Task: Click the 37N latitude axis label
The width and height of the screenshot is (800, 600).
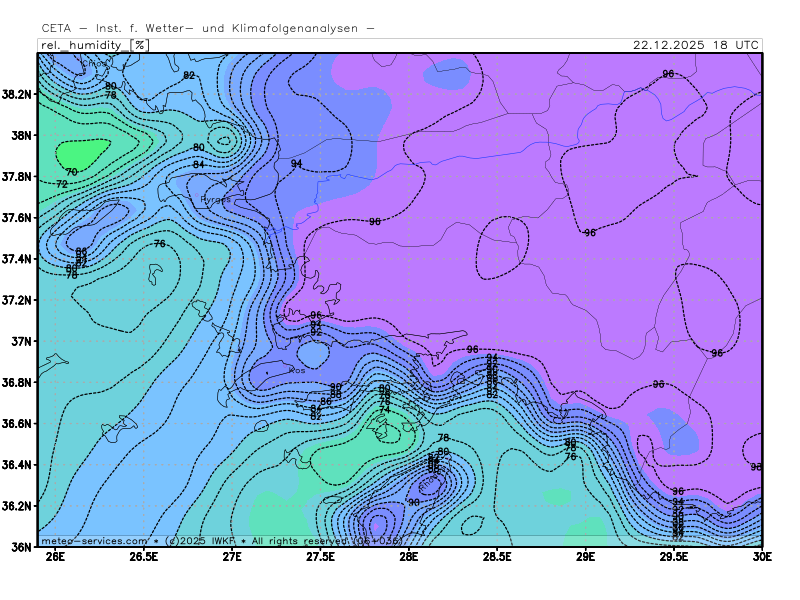Action: 19,341
